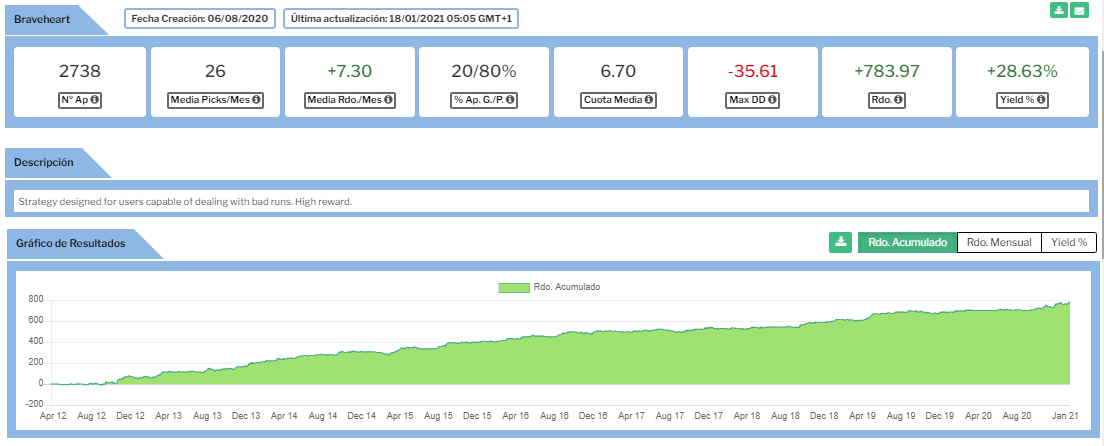Click info icon on Yield % label
Image resolution: width=1104 pixels, height=446 pixels.
pos(1039,100)
